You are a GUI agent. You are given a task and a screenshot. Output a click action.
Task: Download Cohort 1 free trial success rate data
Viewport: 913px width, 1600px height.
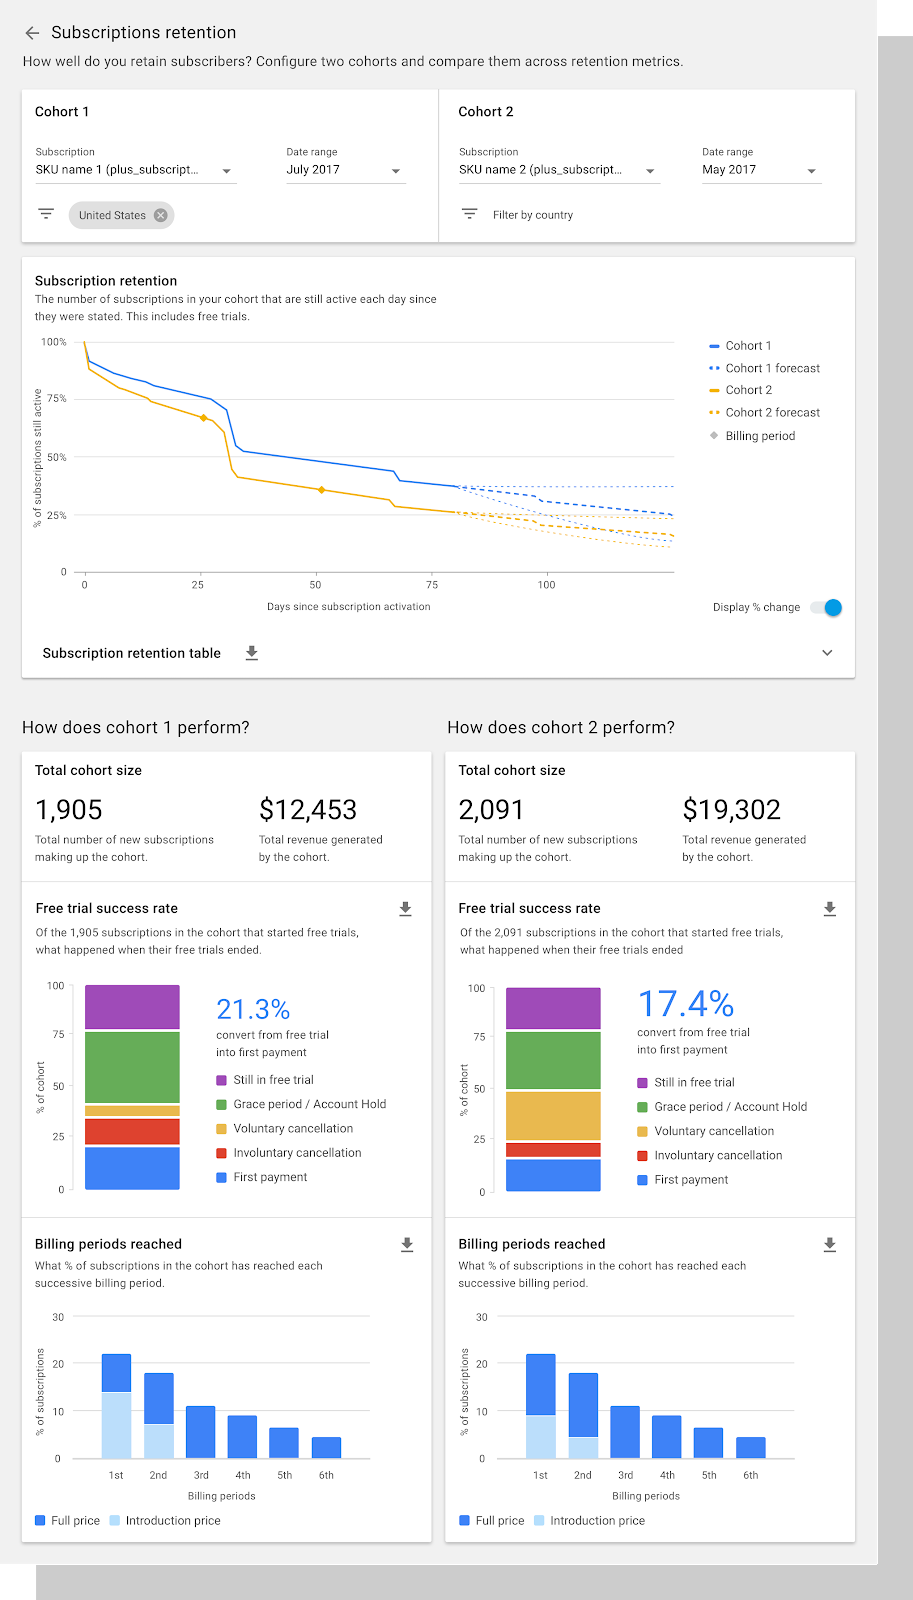[405, 909]
